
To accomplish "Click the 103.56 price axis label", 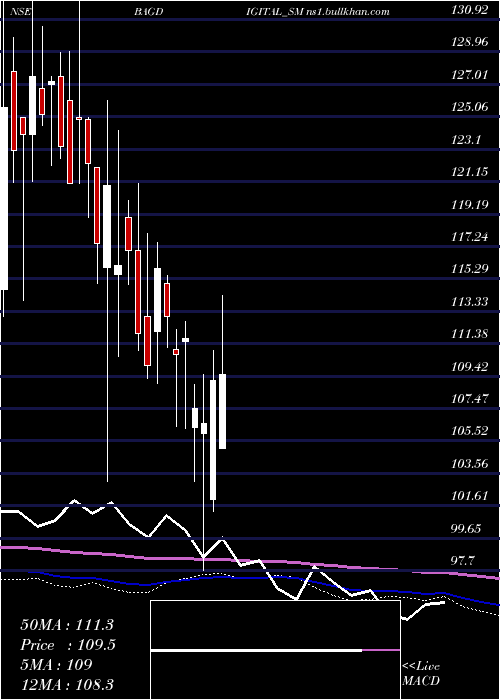I will point(469,464).
